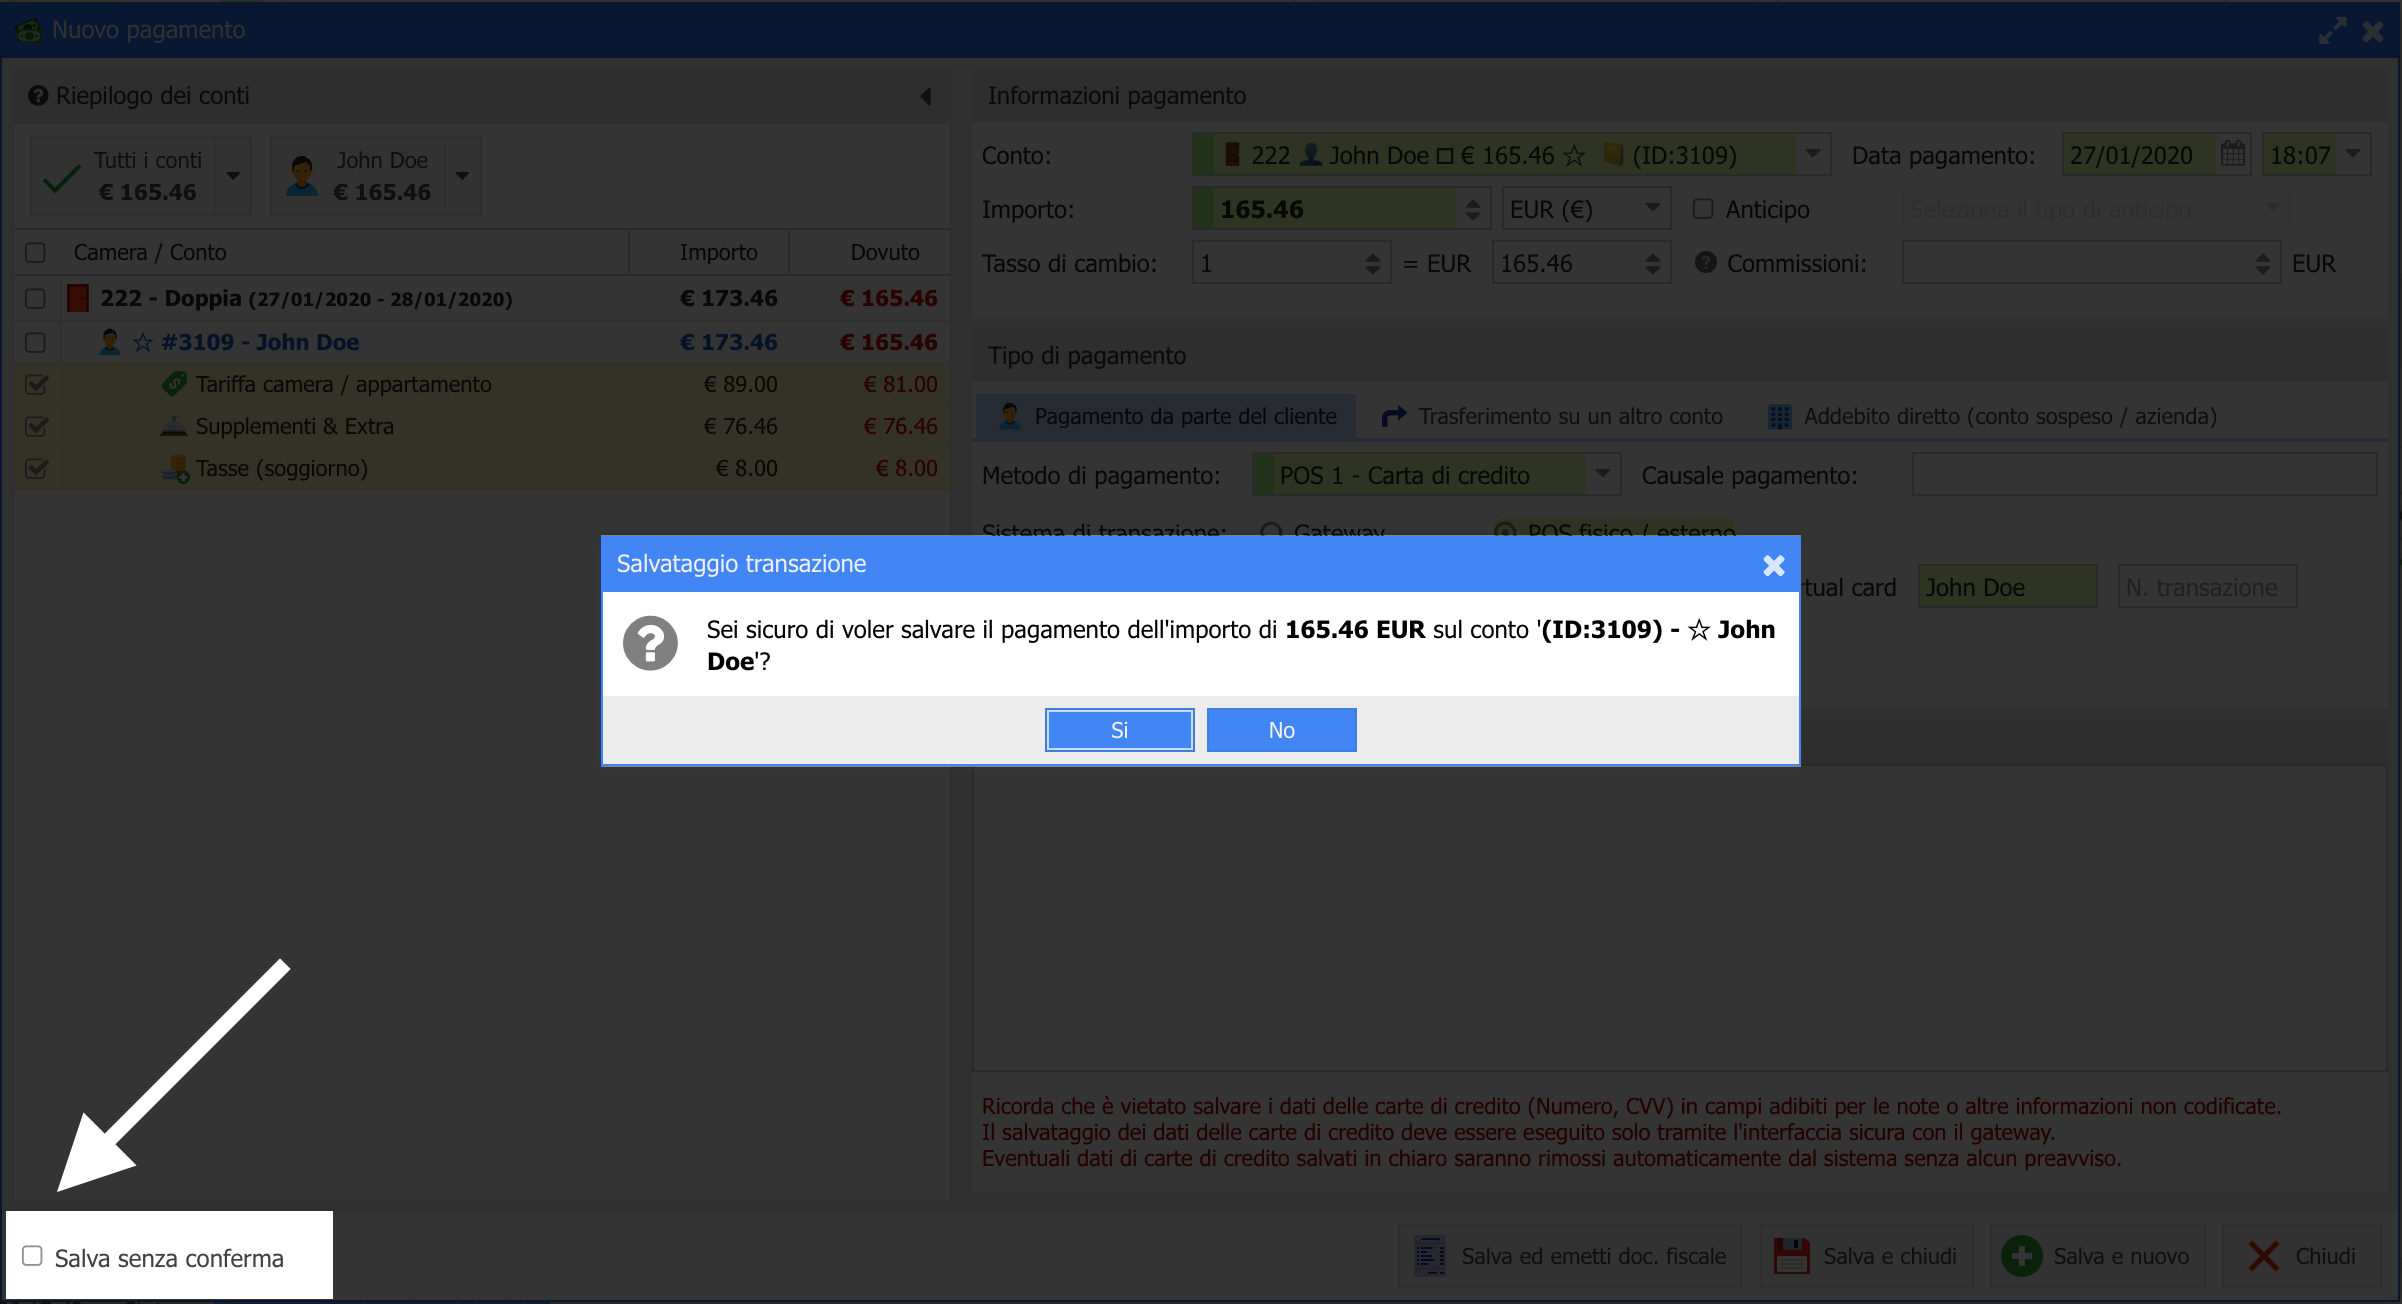Close the Salvataggio transazione dialog
2402x1304 pixels.
click(x=1773, y=565)
